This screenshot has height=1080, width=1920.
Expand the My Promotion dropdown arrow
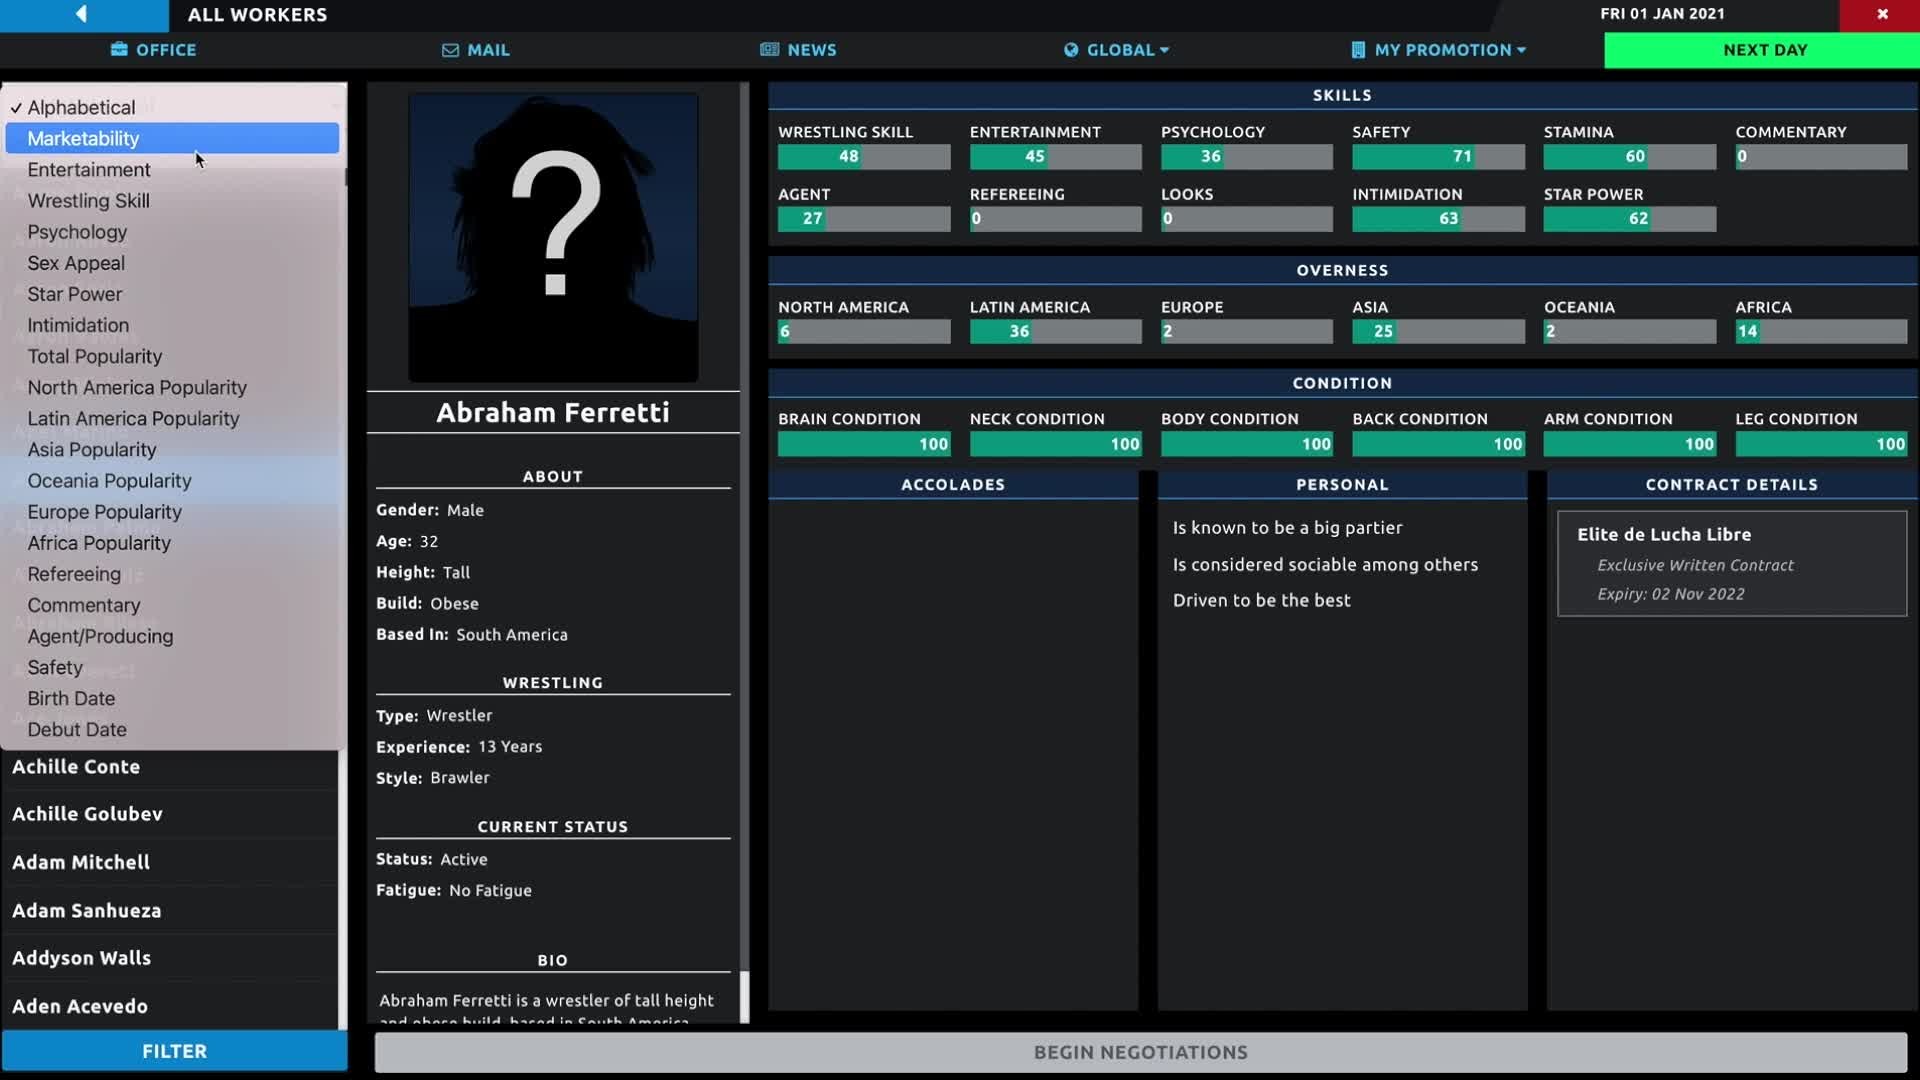coord(1522,50)
